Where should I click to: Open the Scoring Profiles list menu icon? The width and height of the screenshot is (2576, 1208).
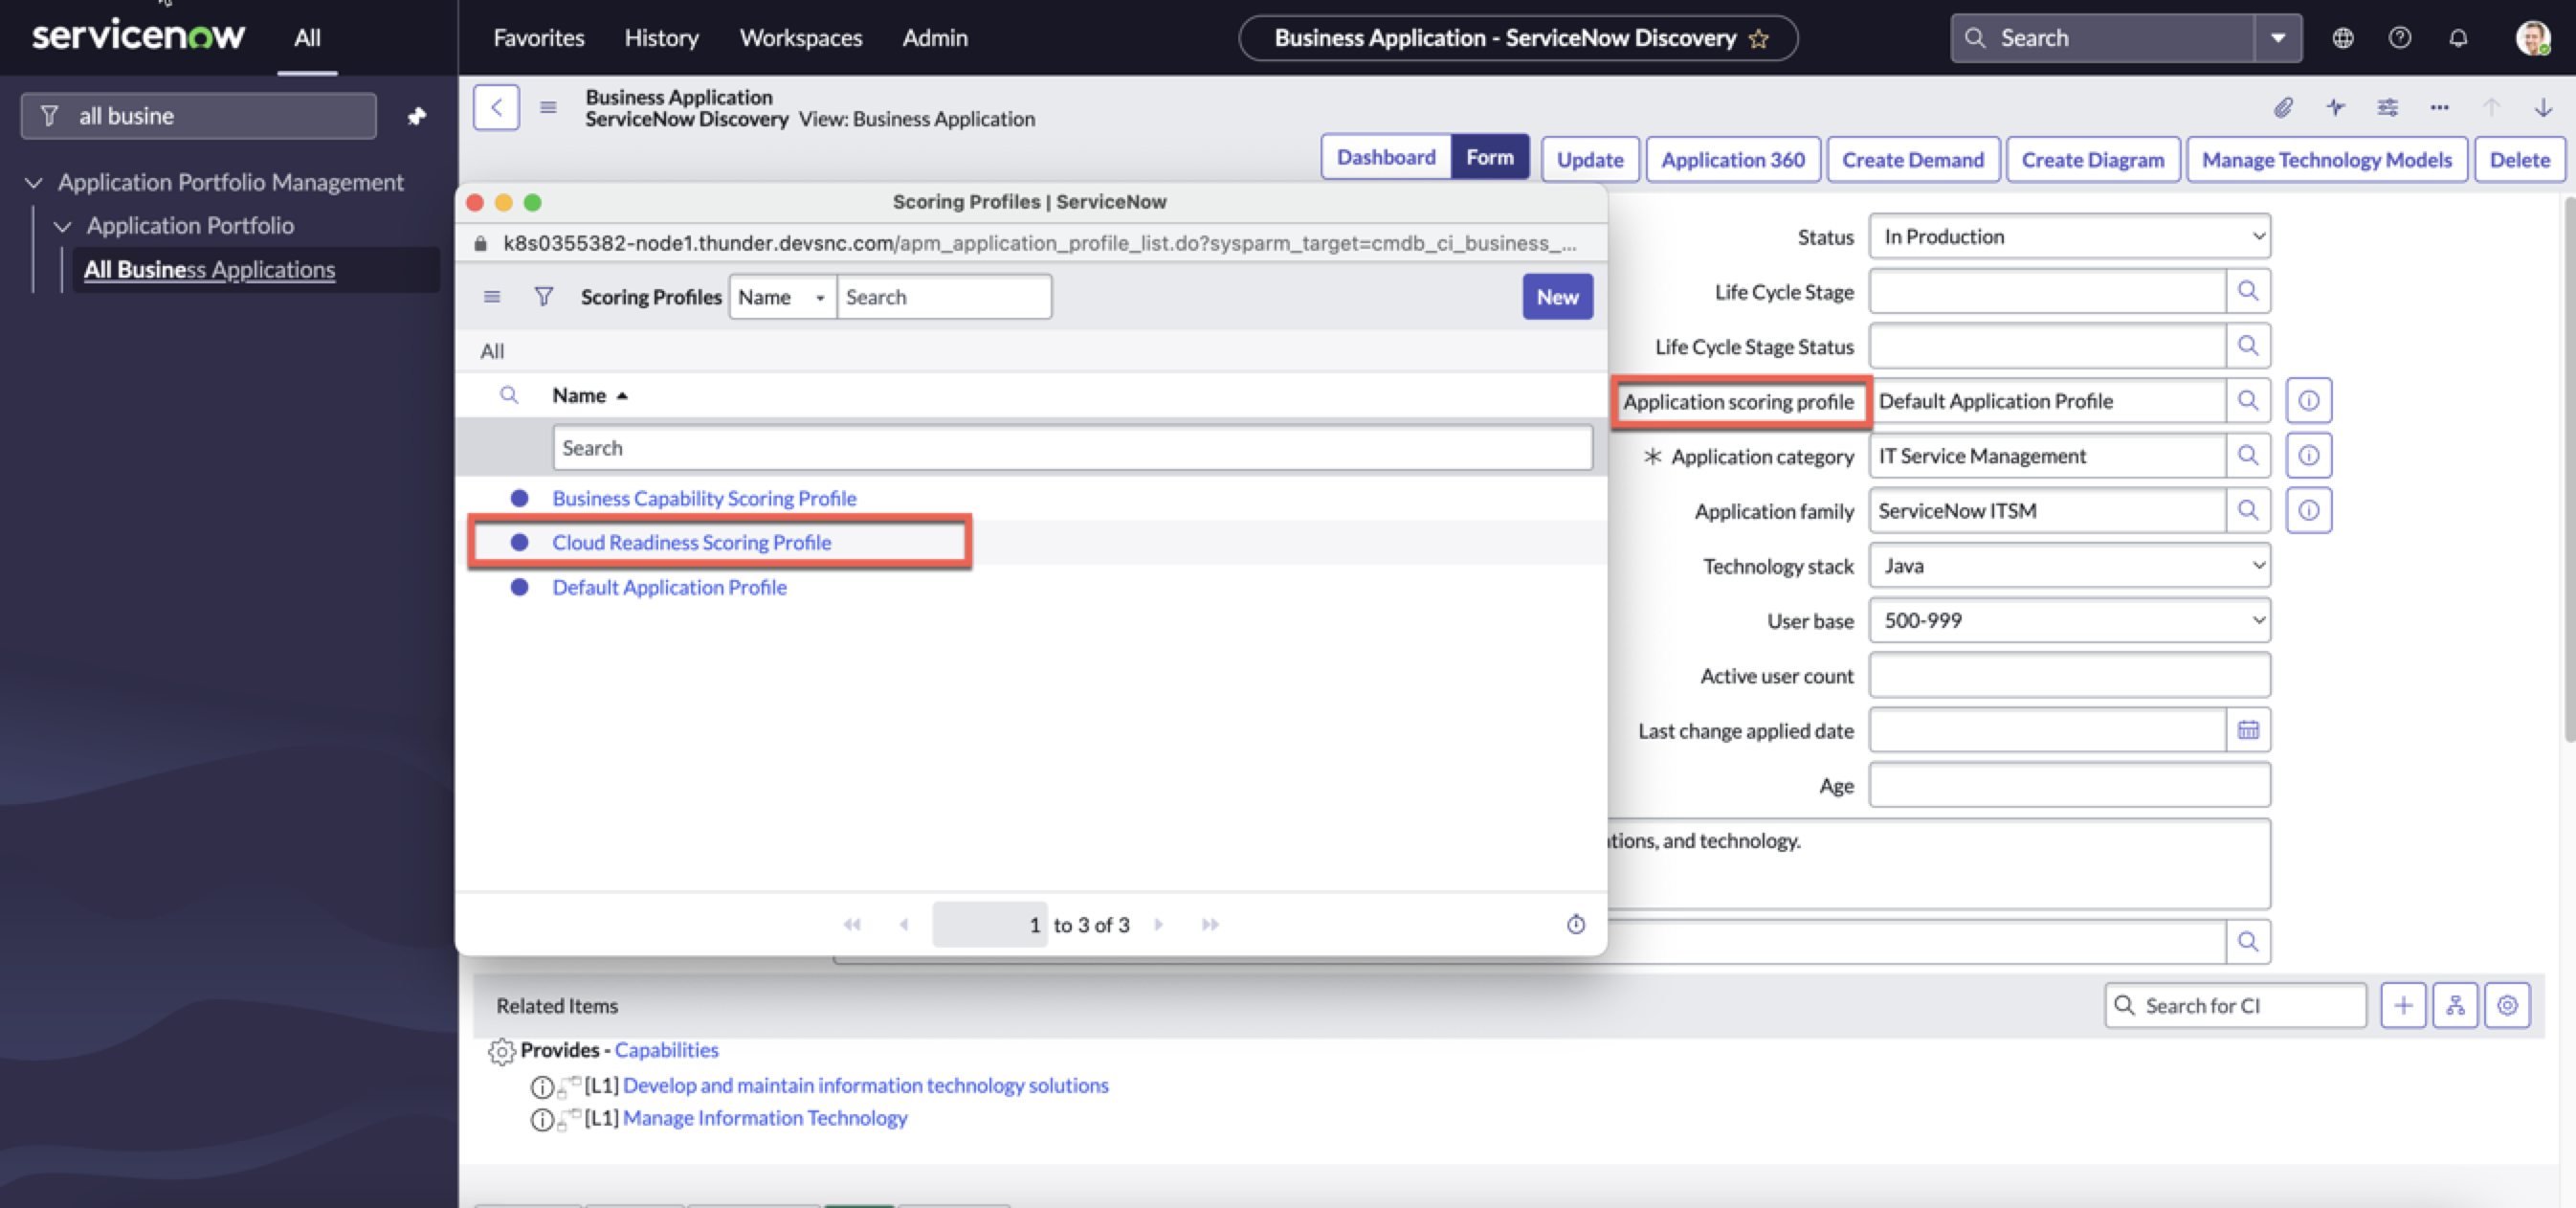point(491,297)
